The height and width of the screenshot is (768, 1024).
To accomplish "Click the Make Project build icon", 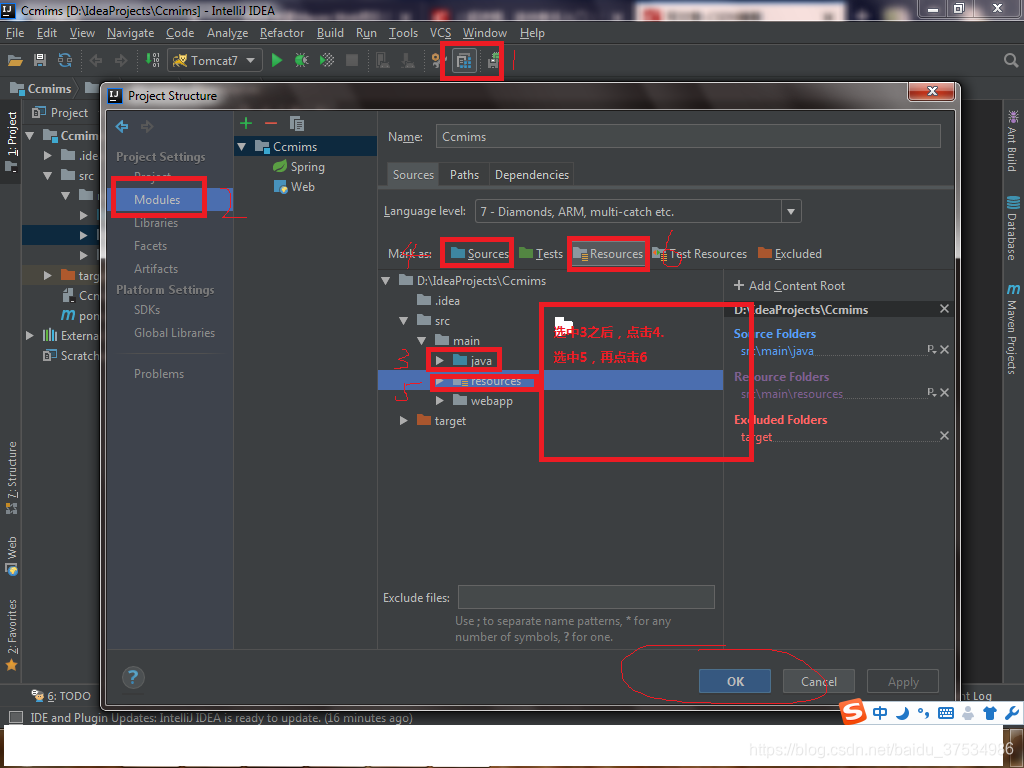I will pyautogui.click(x=152, y=61).
